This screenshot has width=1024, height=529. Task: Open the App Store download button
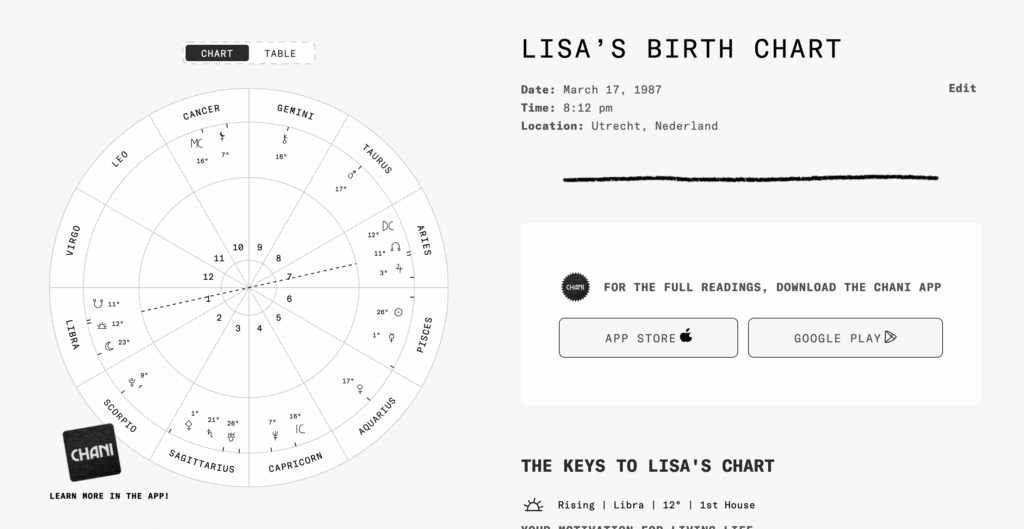648,338
